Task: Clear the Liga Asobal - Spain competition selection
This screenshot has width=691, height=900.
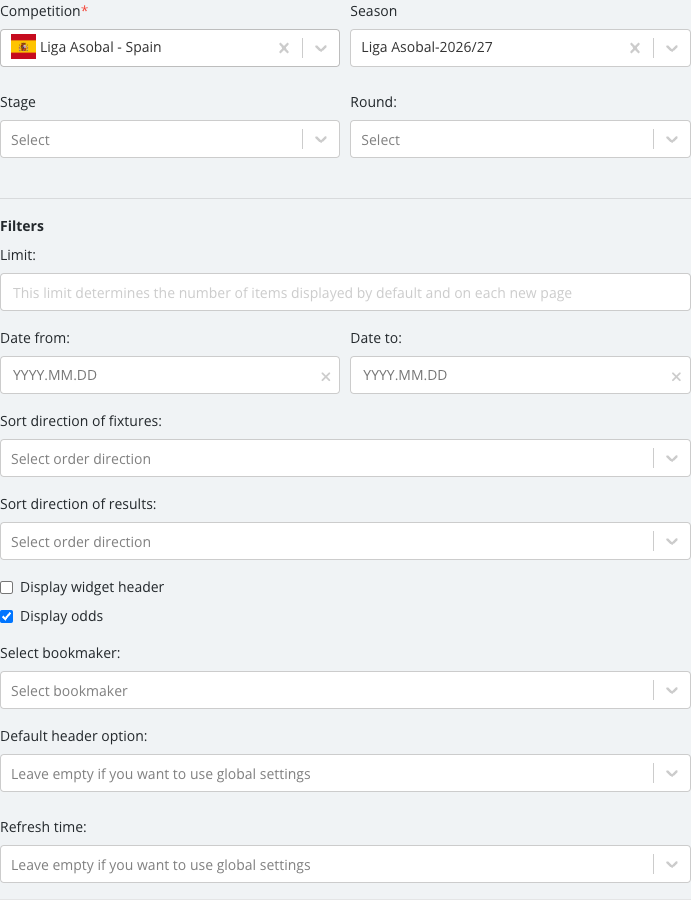Action: tap(284, 48)
